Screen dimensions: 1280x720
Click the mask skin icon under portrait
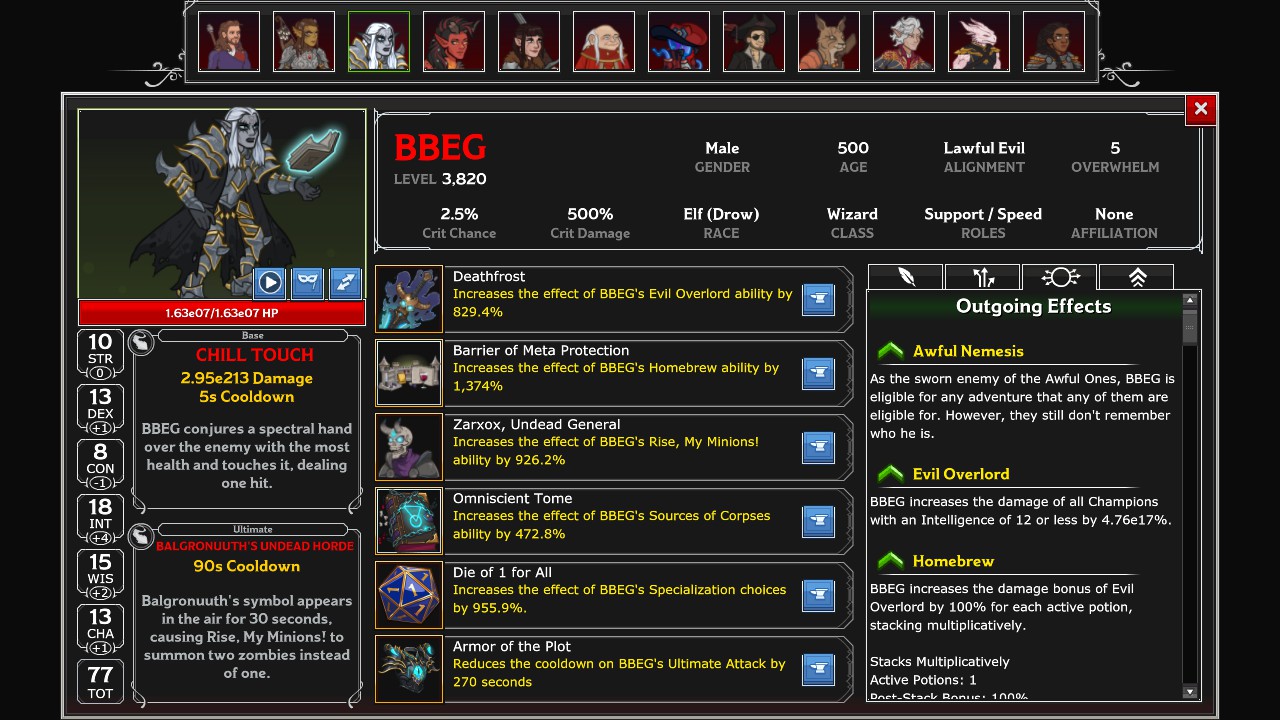tap(308, 283)
